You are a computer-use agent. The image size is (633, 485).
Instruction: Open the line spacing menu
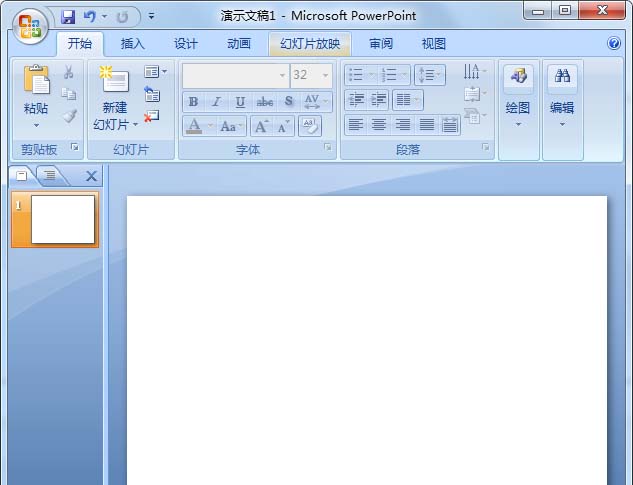(x=430, y=75)
